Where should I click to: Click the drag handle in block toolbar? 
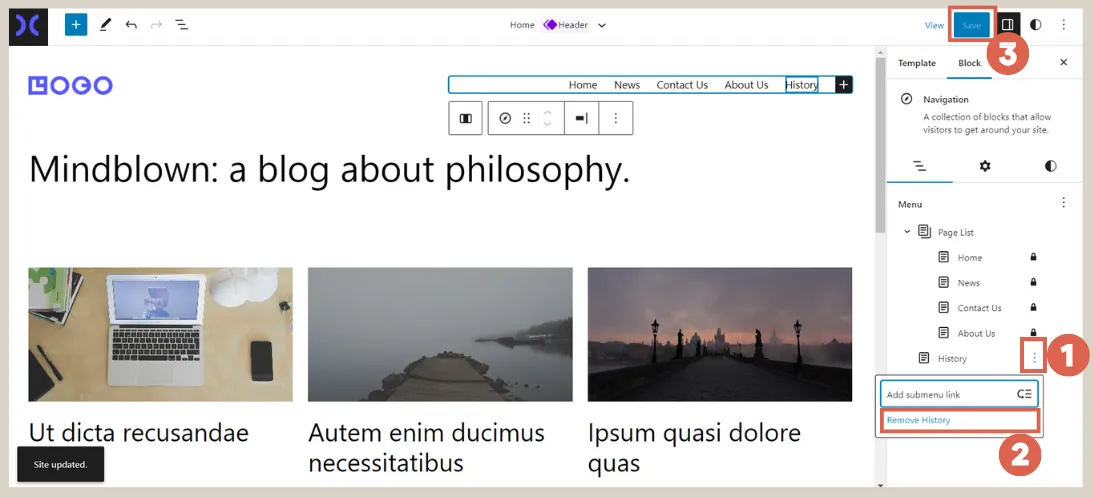(x=527, y=119)
